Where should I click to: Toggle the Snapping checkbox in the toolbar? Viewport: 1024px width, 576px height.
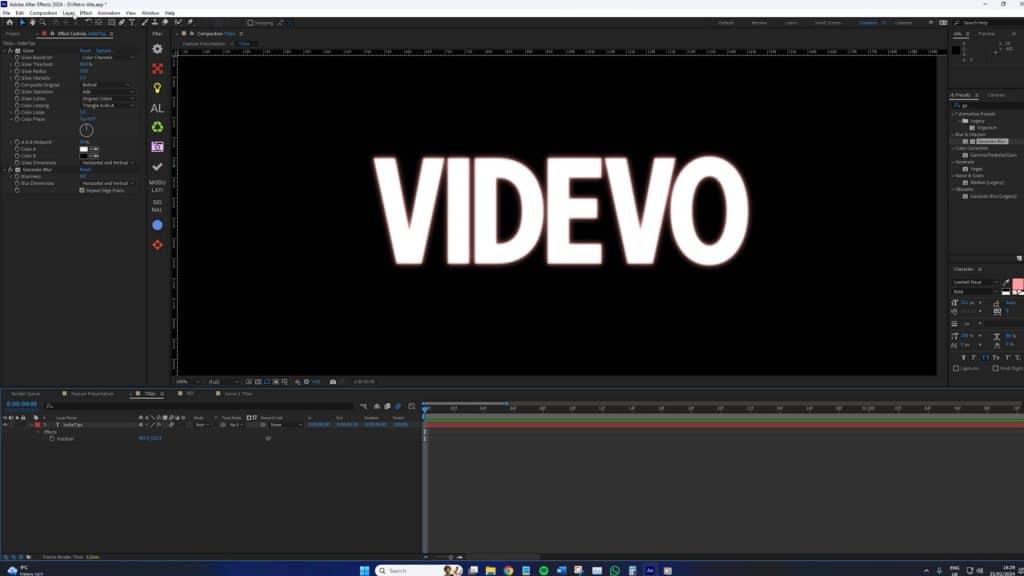[x=250, y=23]
